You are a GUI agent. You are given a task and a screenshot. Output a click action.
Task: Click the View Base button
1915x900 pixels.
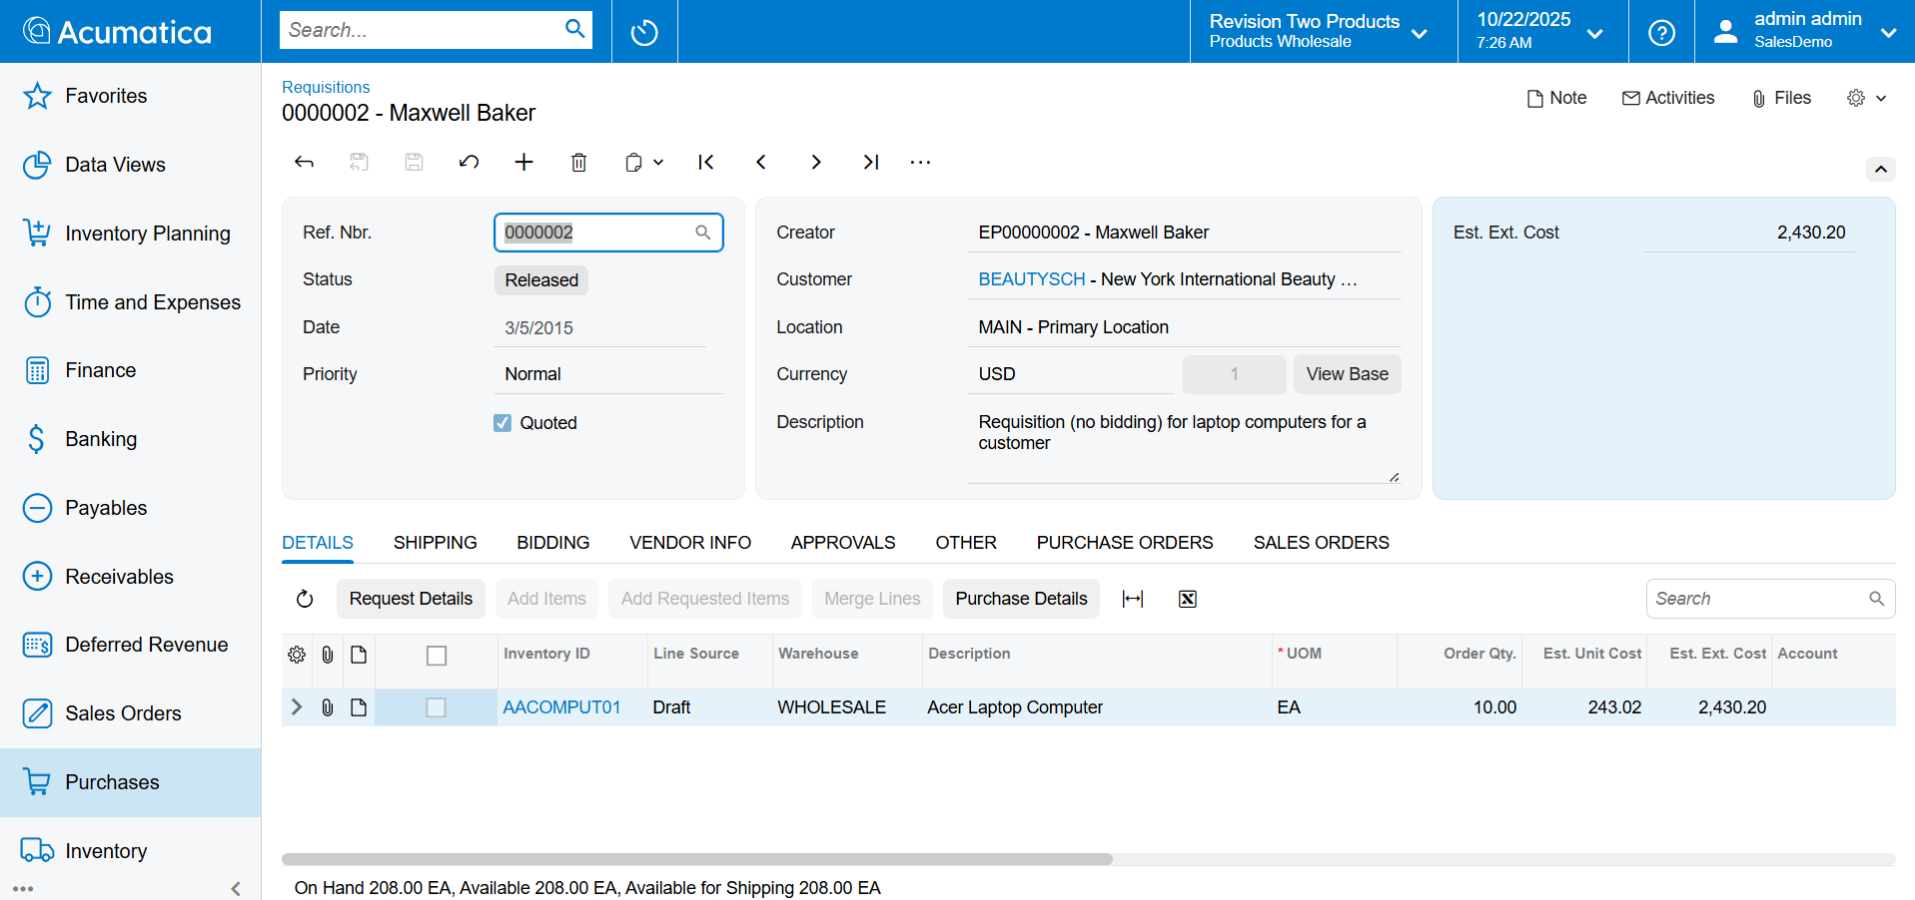pos(1346,374)
